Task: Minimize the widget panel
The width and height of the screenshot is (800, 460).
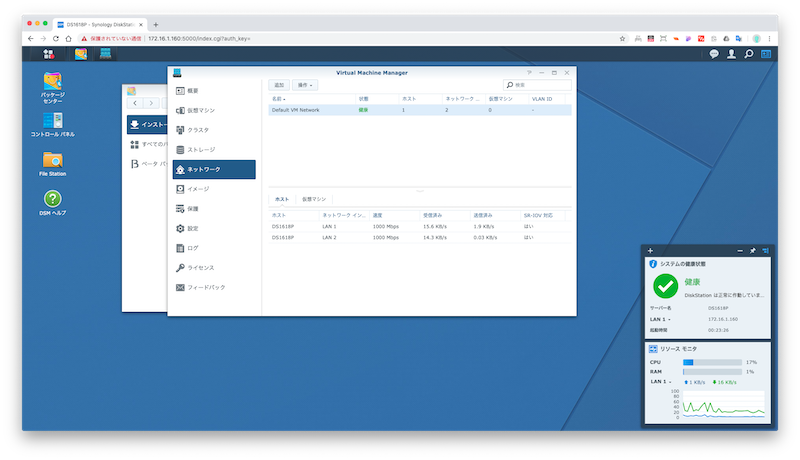Action: point(740,250)
